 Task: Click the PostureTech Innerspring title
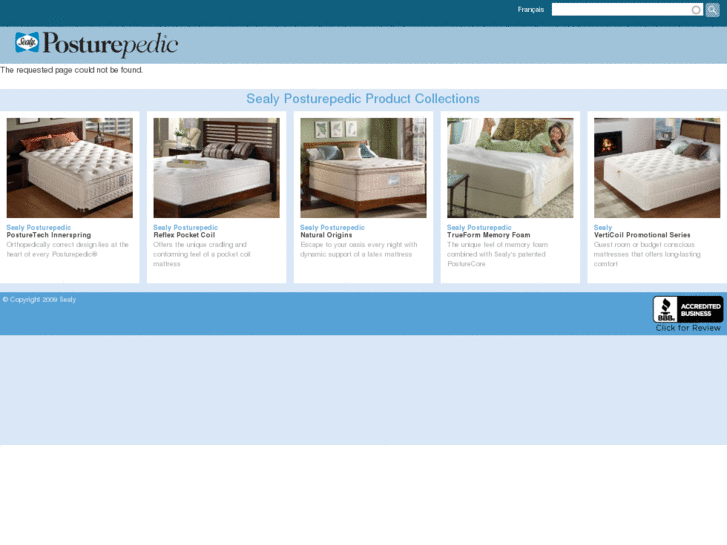(49, 235)
